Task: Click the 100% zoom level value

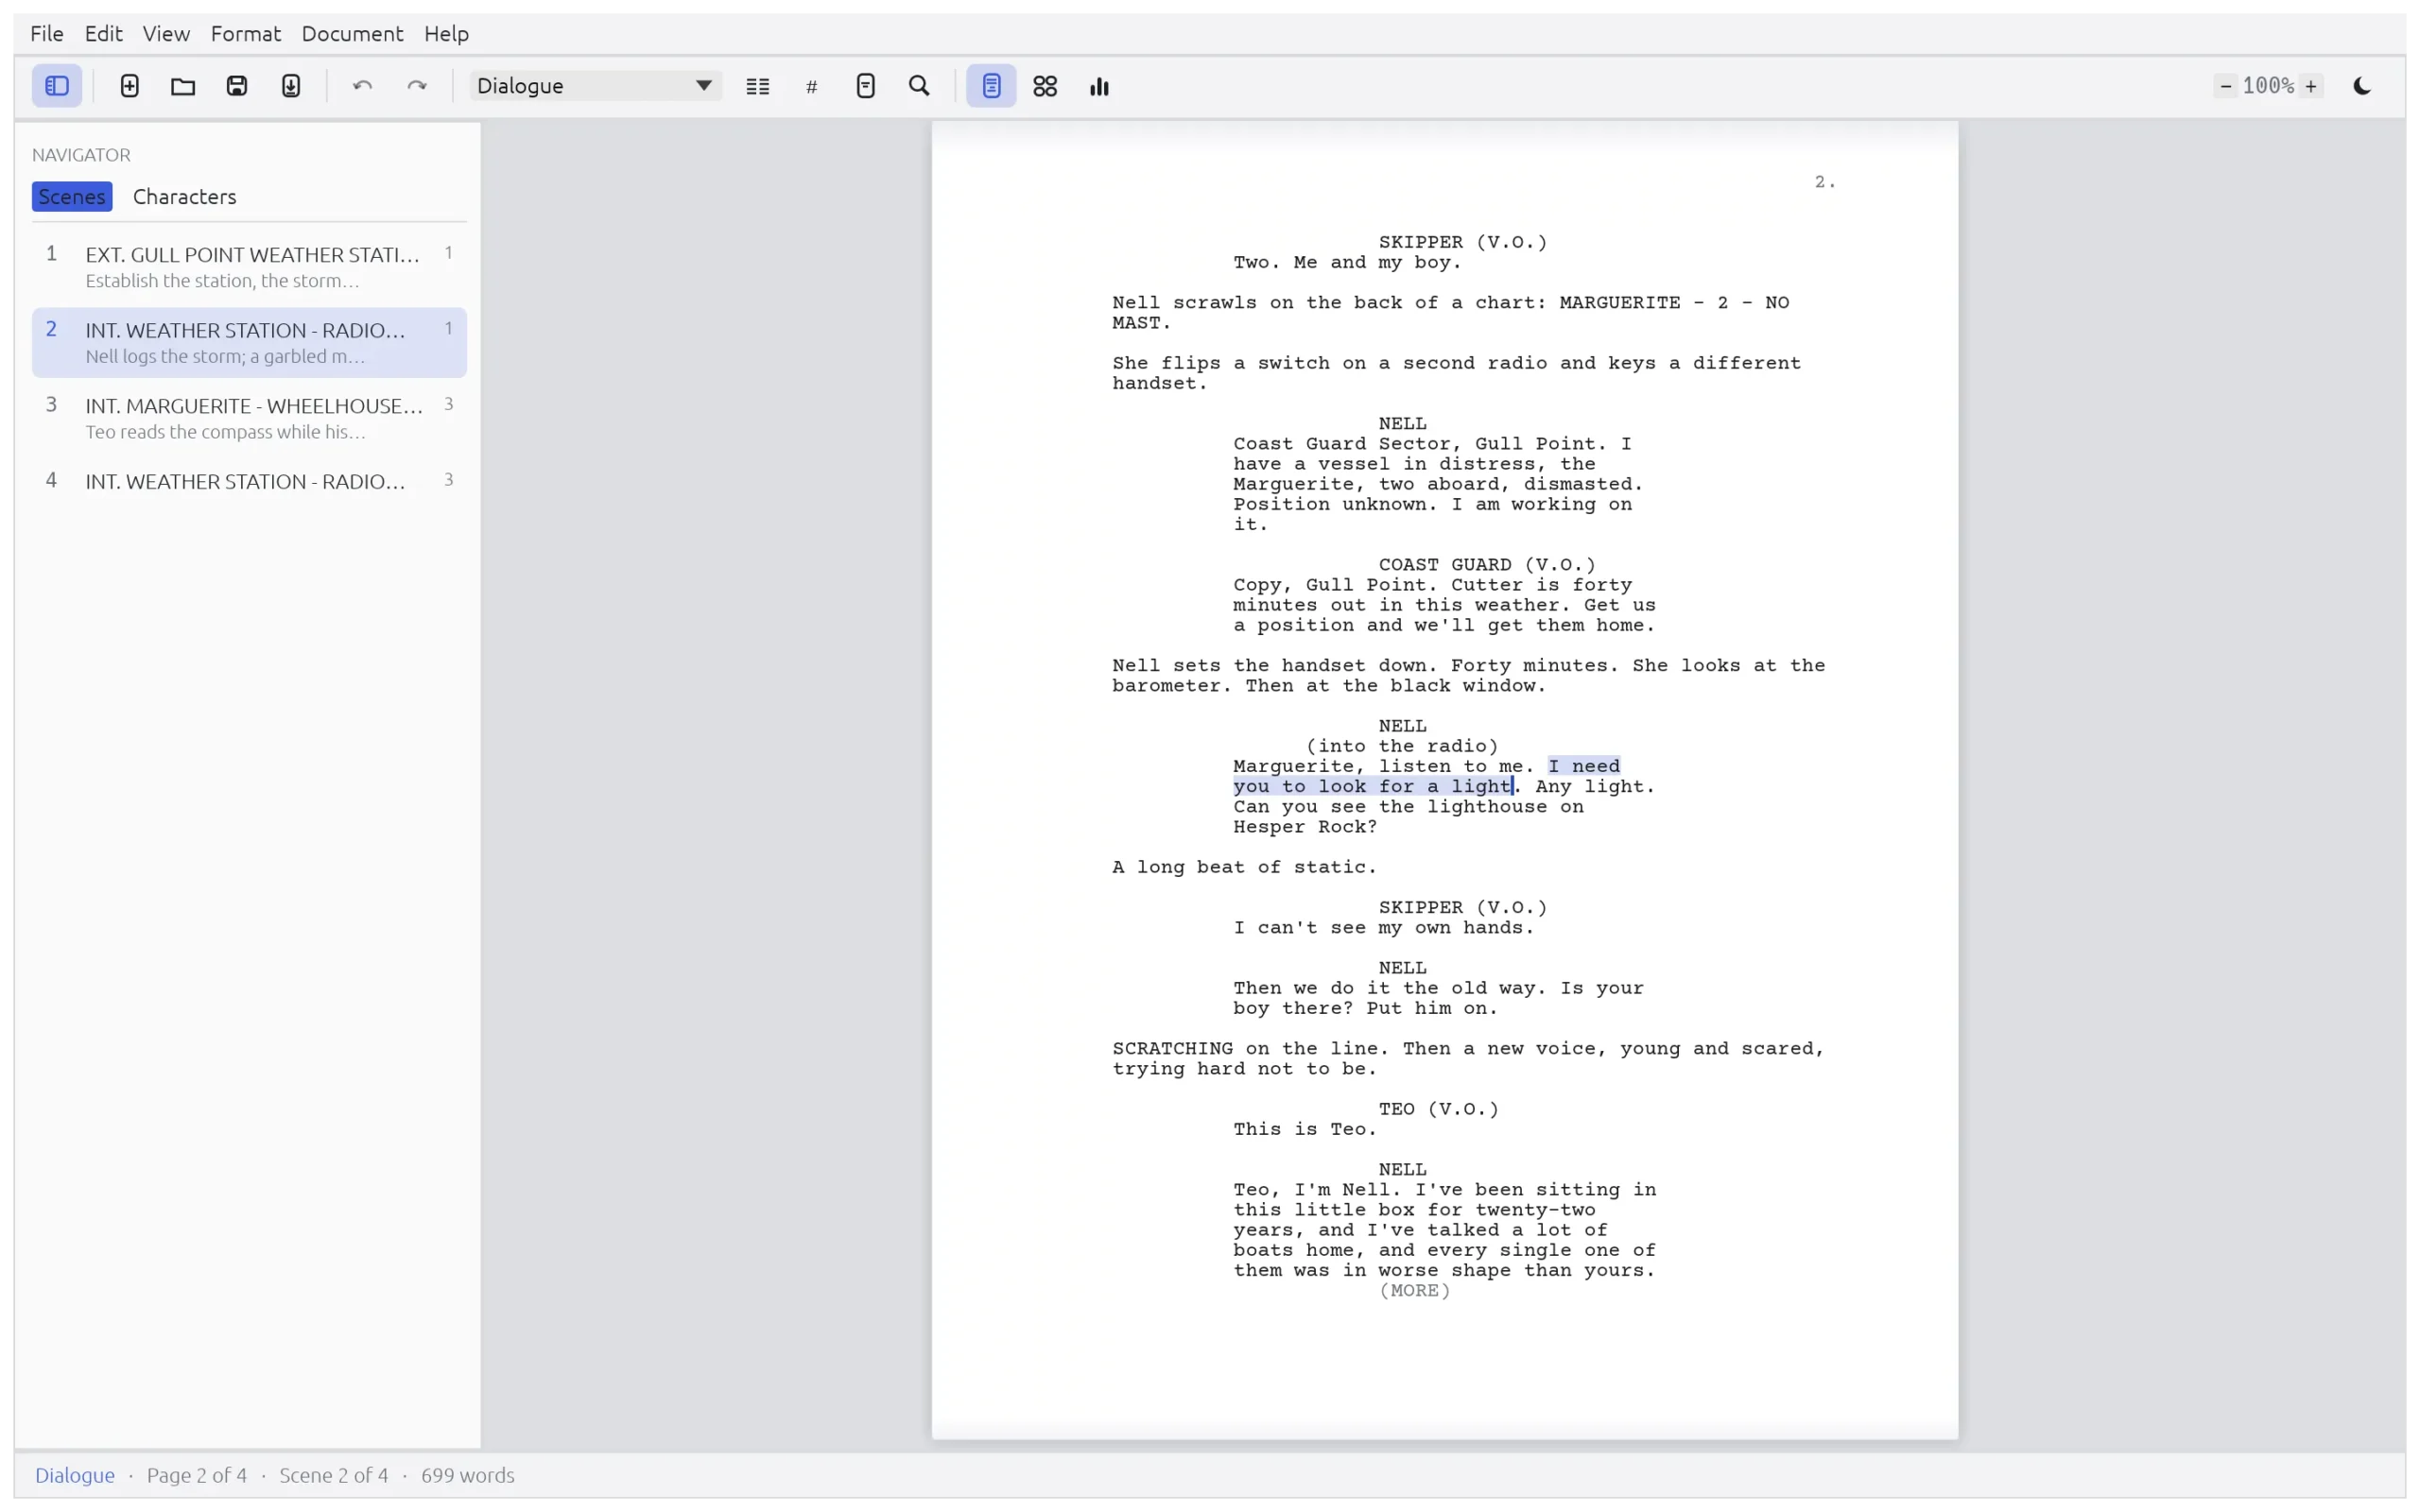Action: point(2268,86)
